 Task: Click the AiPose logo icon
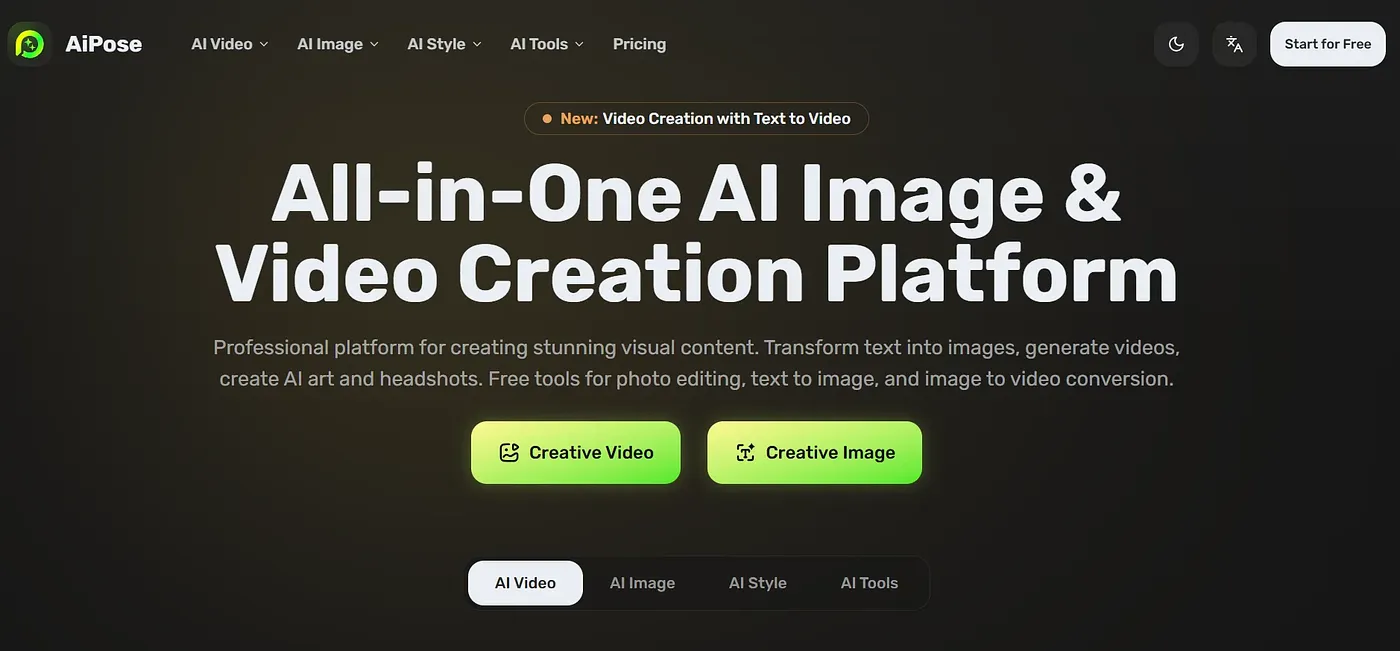tap(30, 44)
